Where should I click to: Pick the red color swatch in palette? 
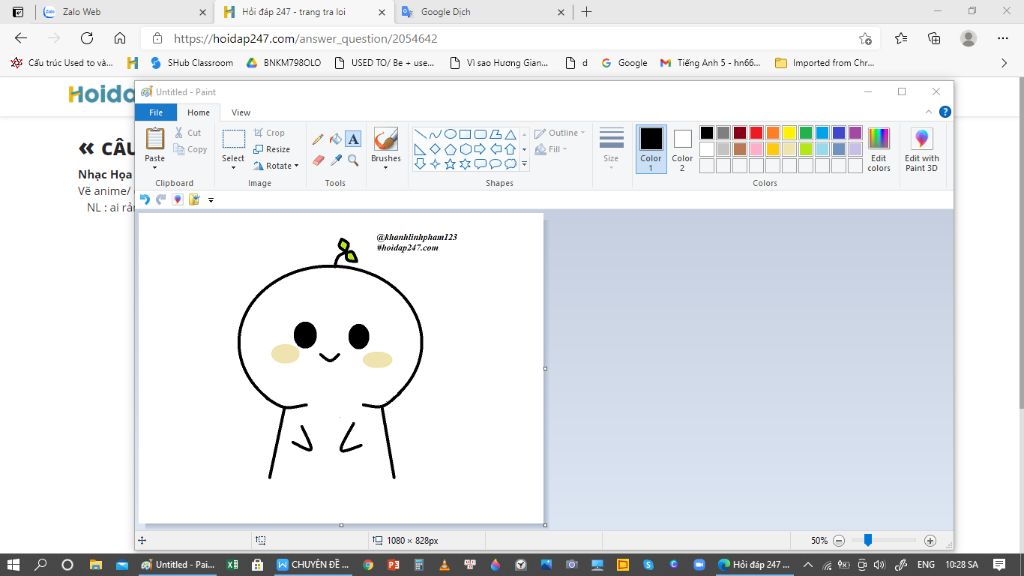point(756,133)
